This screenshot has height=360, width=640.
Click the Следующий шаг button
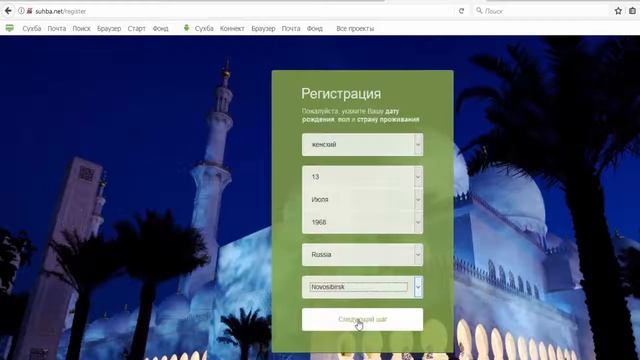point(362,320)
